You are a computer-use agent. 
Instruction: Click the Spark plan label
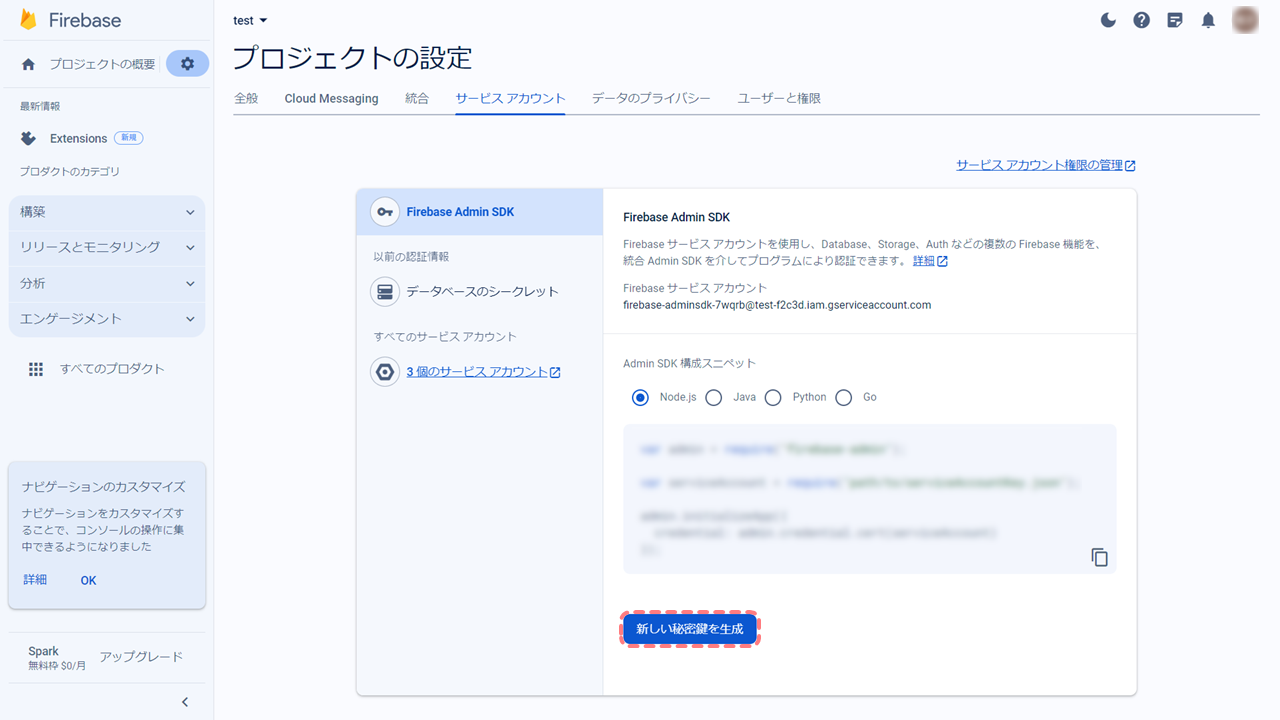[x=43, y=651]
